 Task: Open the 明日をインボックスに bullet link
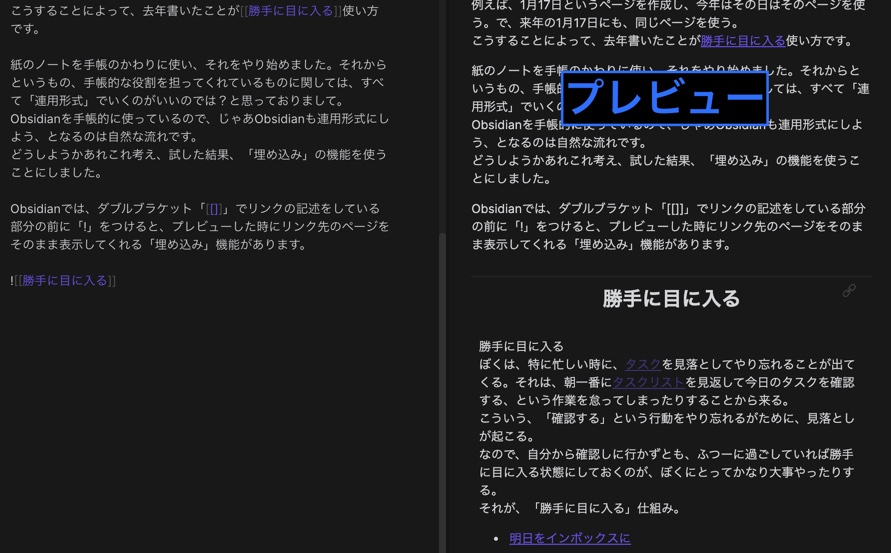(569, 538)
